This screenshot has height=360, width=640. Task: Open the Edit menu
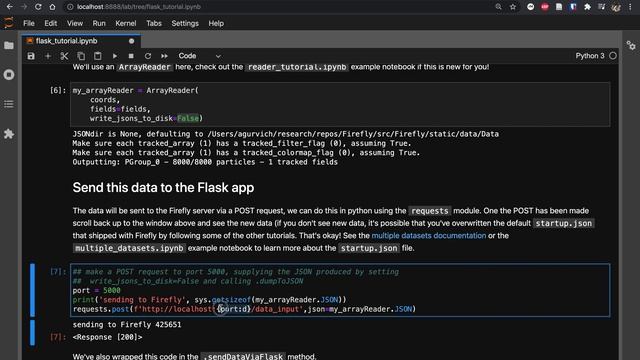point(51,23)
